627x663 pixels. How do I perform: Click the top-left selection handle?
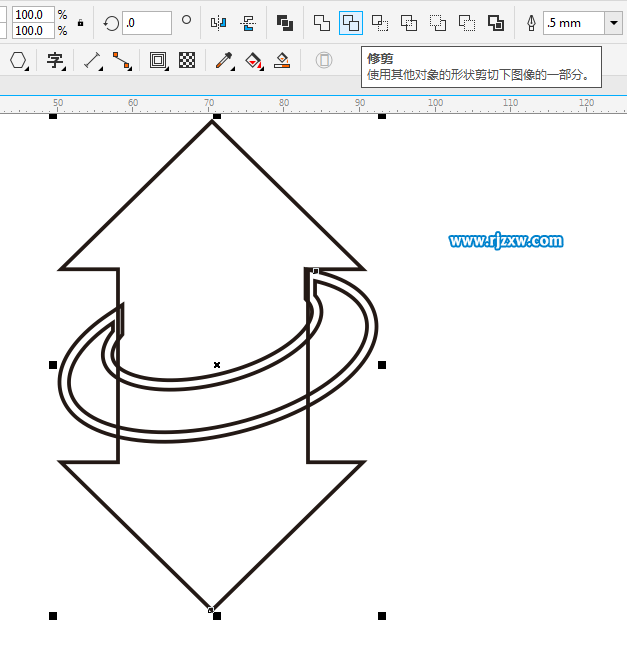pyautogui.click(x=53, y=116)
